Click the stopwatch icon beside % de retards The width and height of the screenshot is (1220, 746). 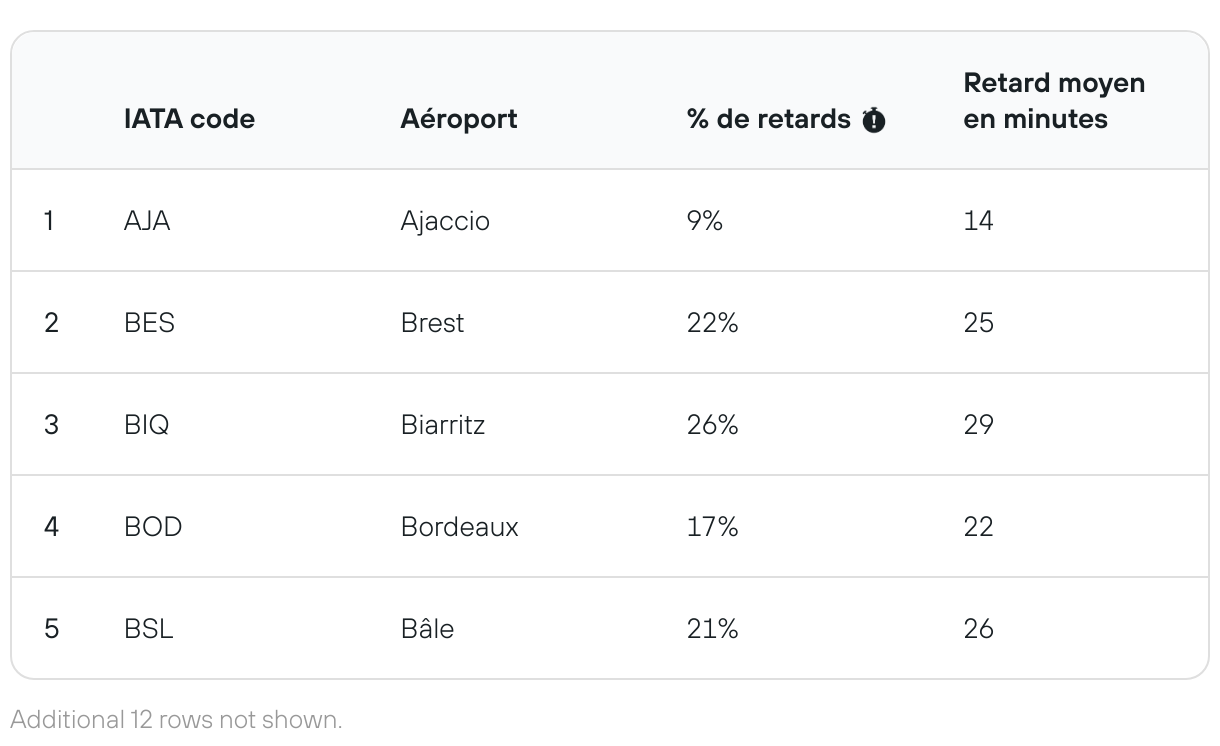point(874,121)
